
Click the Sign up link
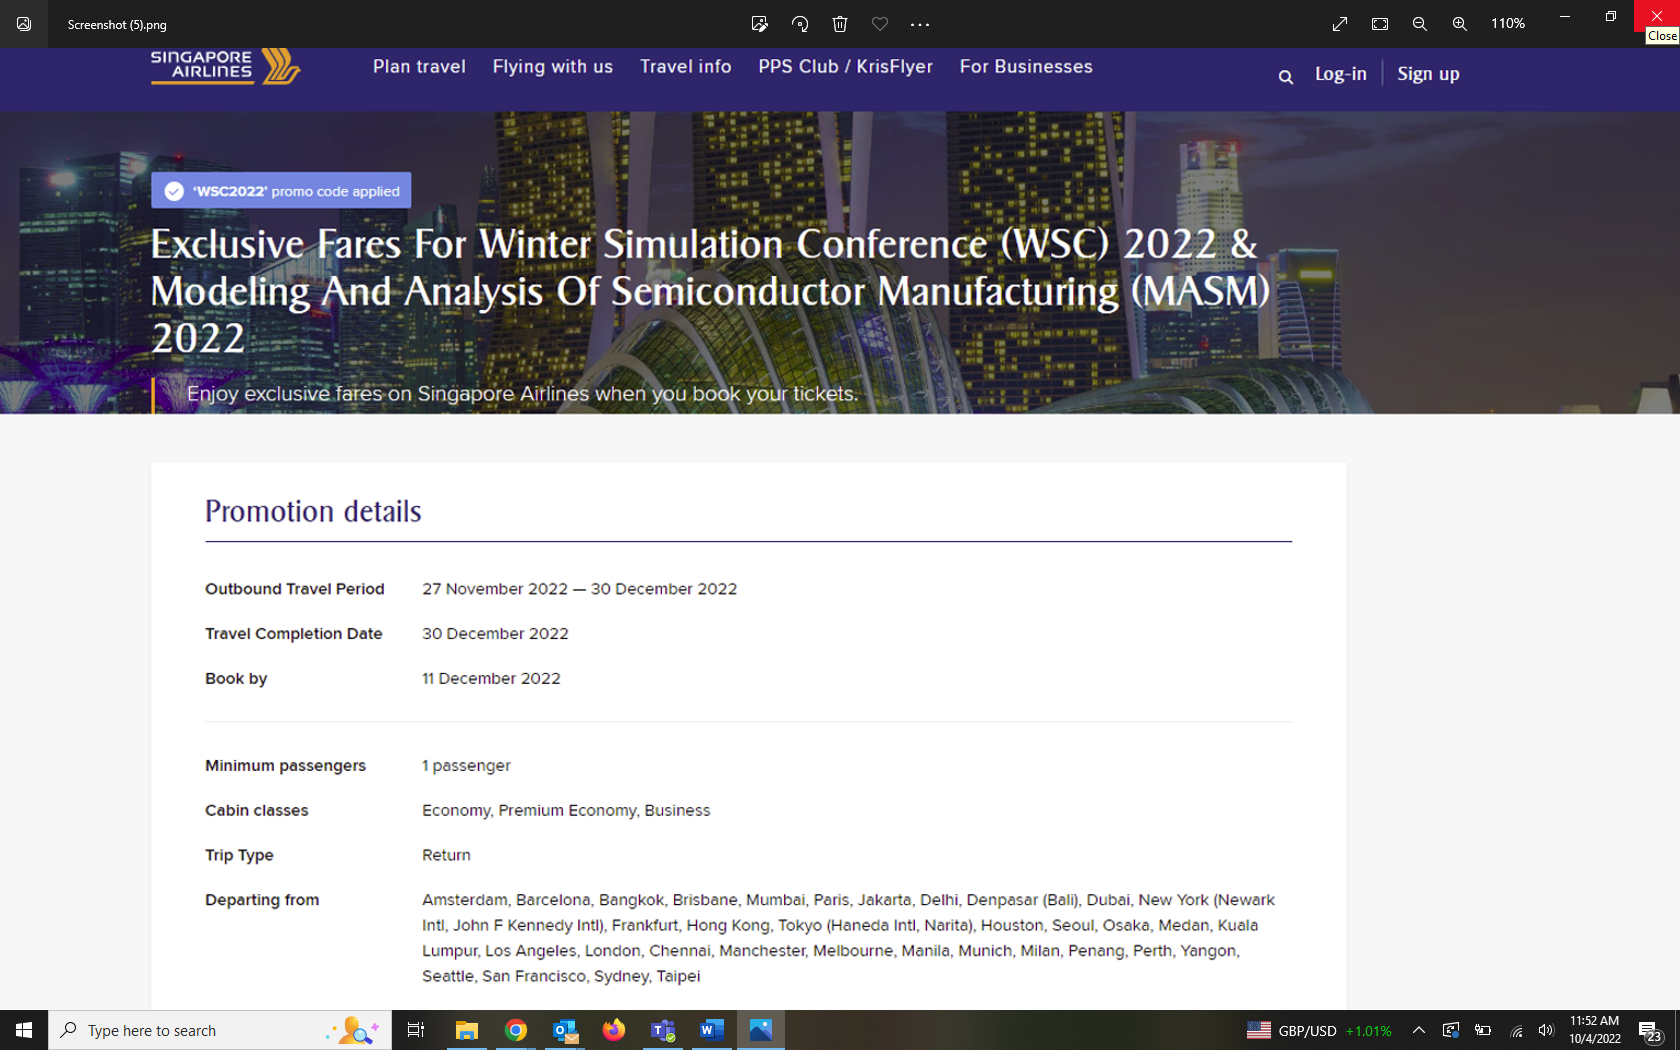pos(1428,74)
